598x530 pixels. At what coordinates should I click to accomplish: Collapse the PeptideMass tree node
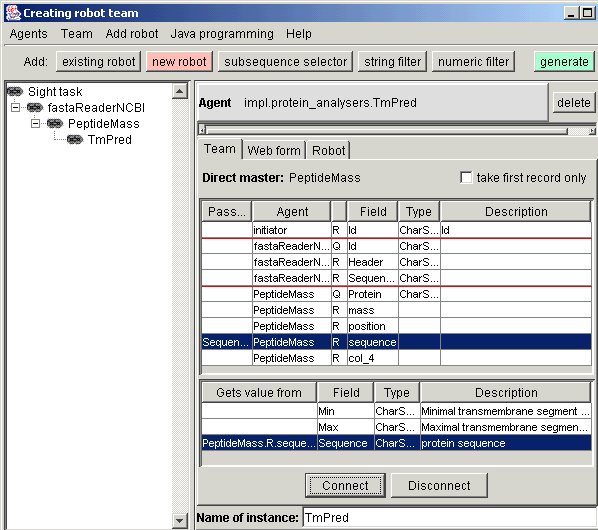click(x=35, y=124)
